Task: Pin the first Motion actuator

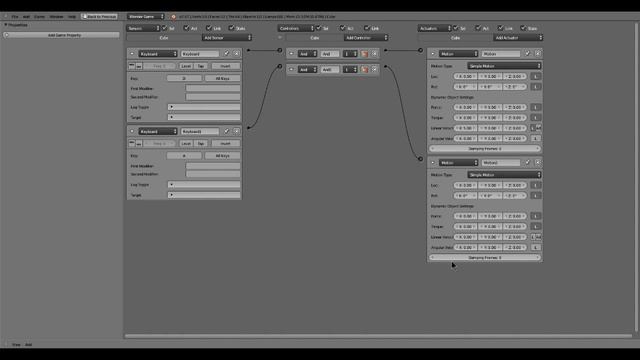Action: (528, 53)
